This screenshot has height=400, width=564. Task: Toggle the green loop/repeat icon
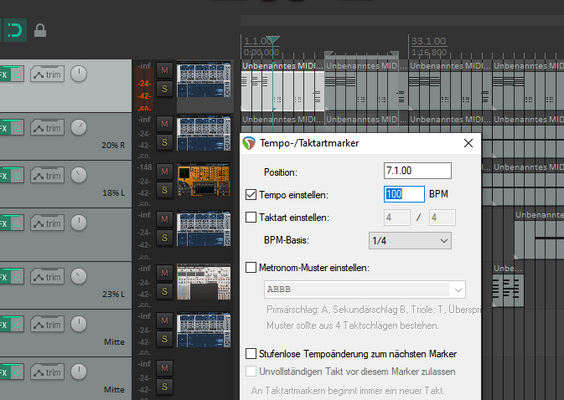pos(15,30)
